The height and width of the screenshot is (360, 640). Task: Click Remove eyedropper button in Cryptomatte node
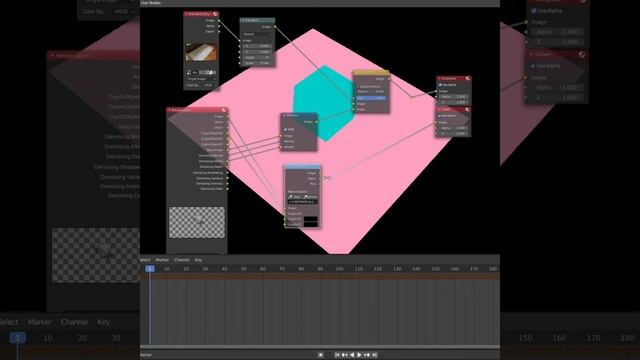pos(310,197)
